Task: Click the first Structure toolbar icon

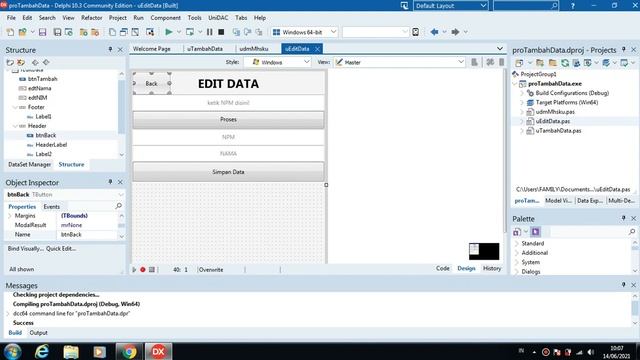Action: (10, 62)
